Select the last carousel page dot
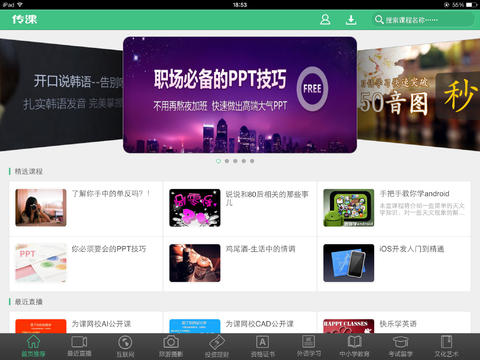This screenshot has width=480, height=360. pos(252,161)
